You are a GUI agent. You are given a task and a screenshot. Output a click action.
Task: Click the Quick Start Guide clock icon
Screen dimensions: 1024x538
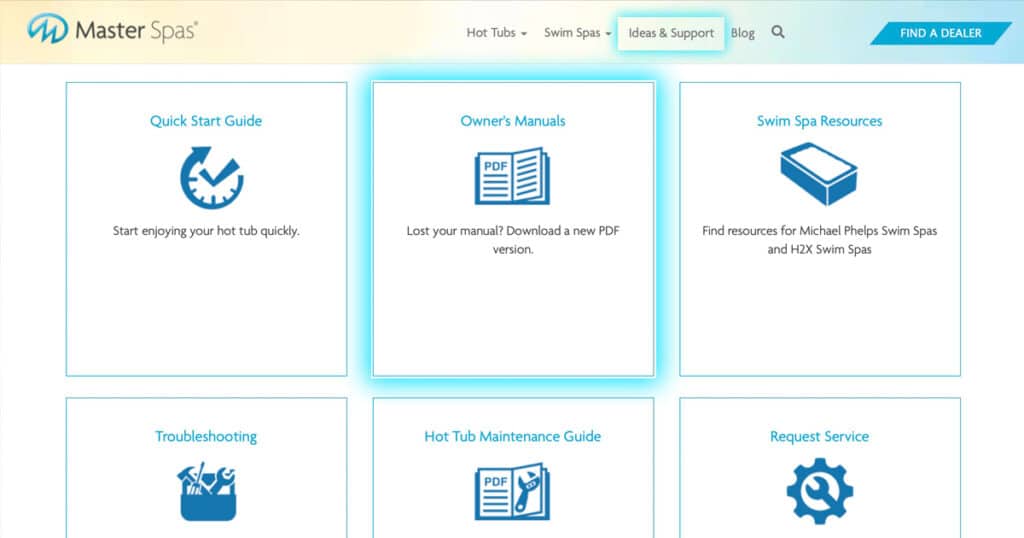[211, 177]
